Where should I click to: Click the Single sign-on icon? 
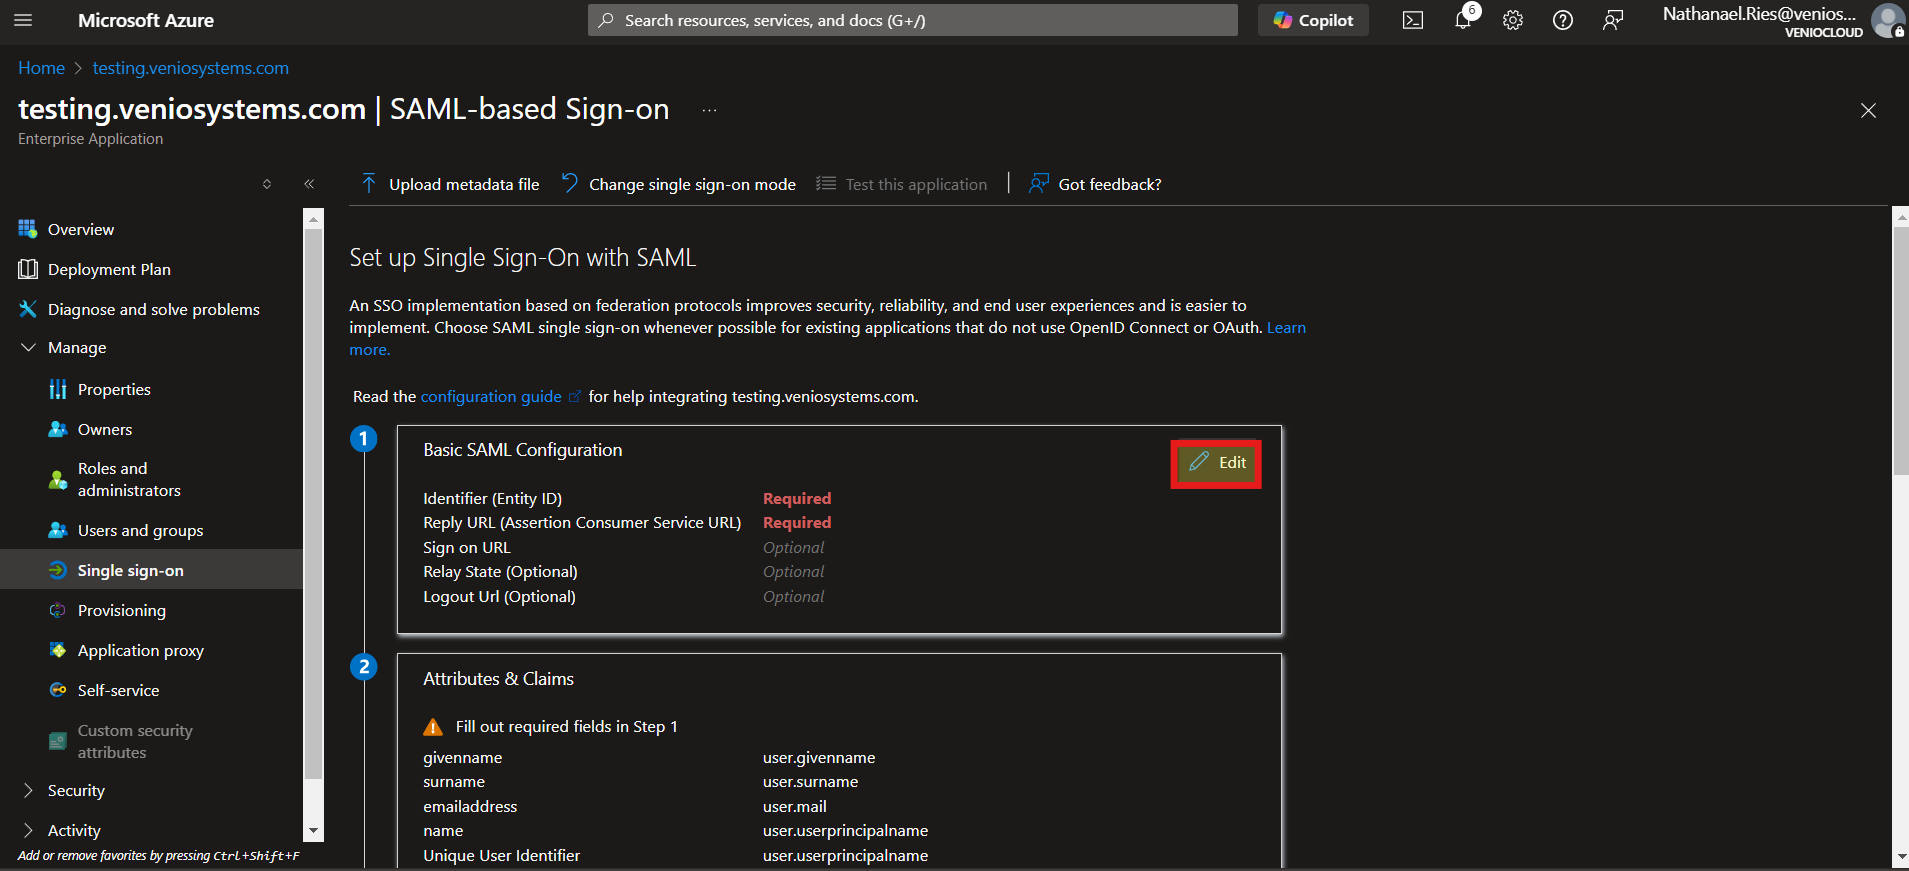tap(58, 570)
